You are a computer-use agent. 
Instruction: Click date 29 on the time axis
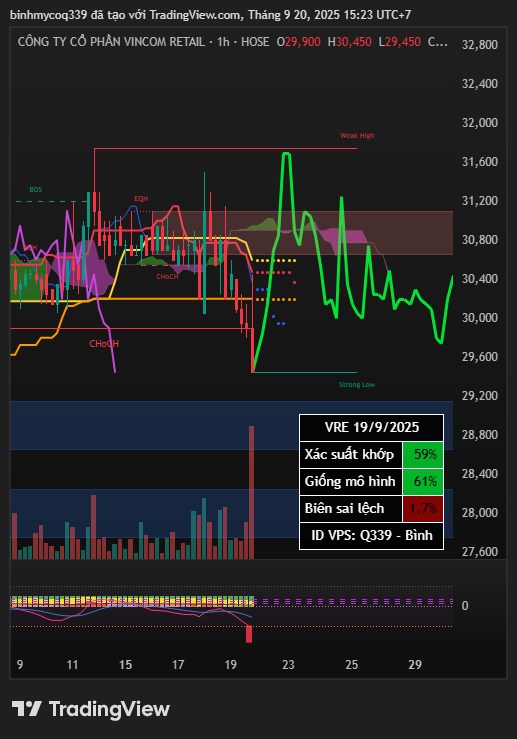[x=415, y=665]
